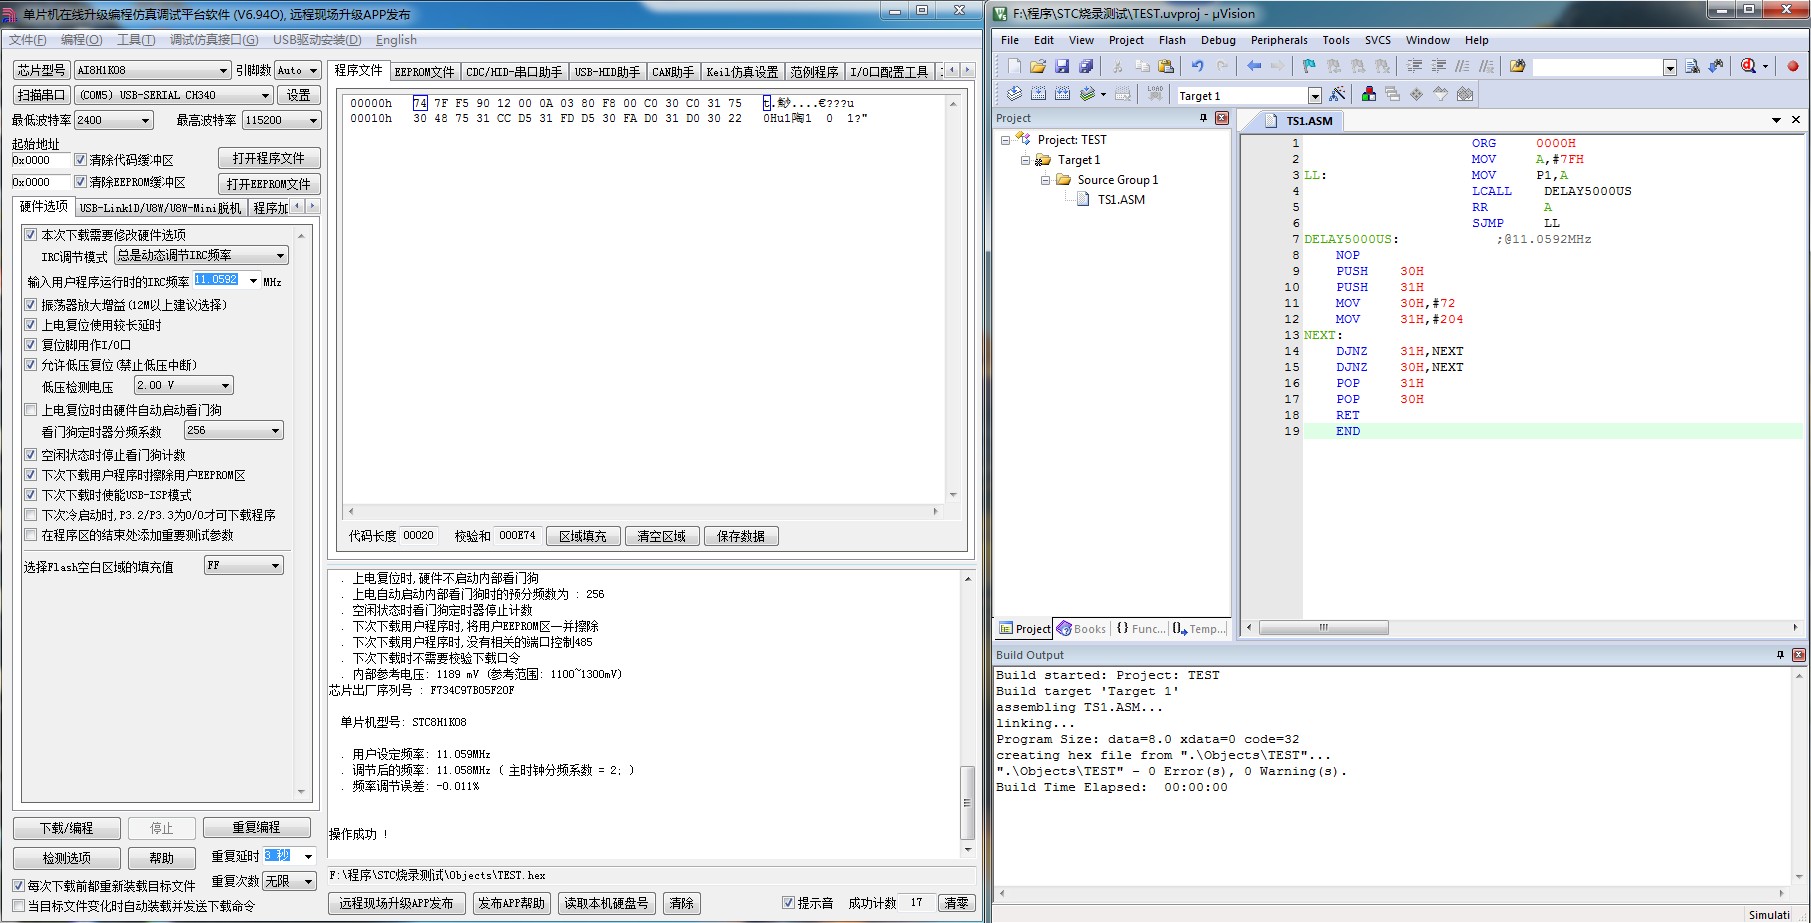Enable 当目标文件变化时自动装载 checkbox

click(x=18, y=906)
